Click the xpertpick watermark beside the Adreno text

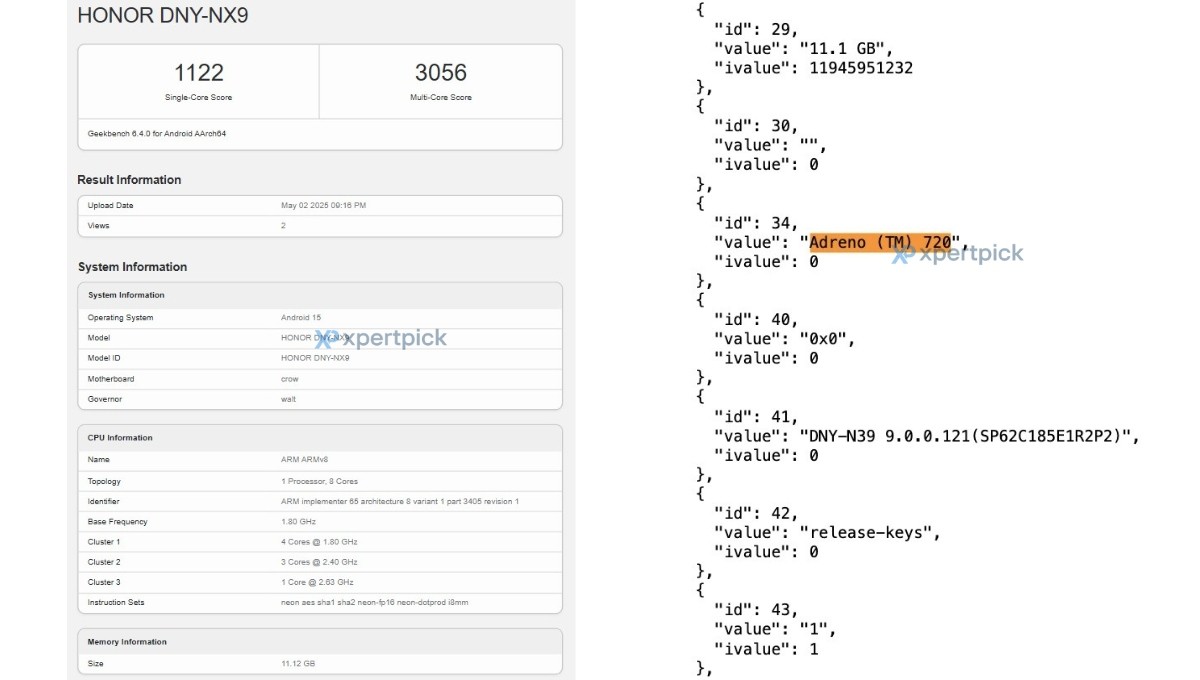pyautogui.click(x=957, y=253)
